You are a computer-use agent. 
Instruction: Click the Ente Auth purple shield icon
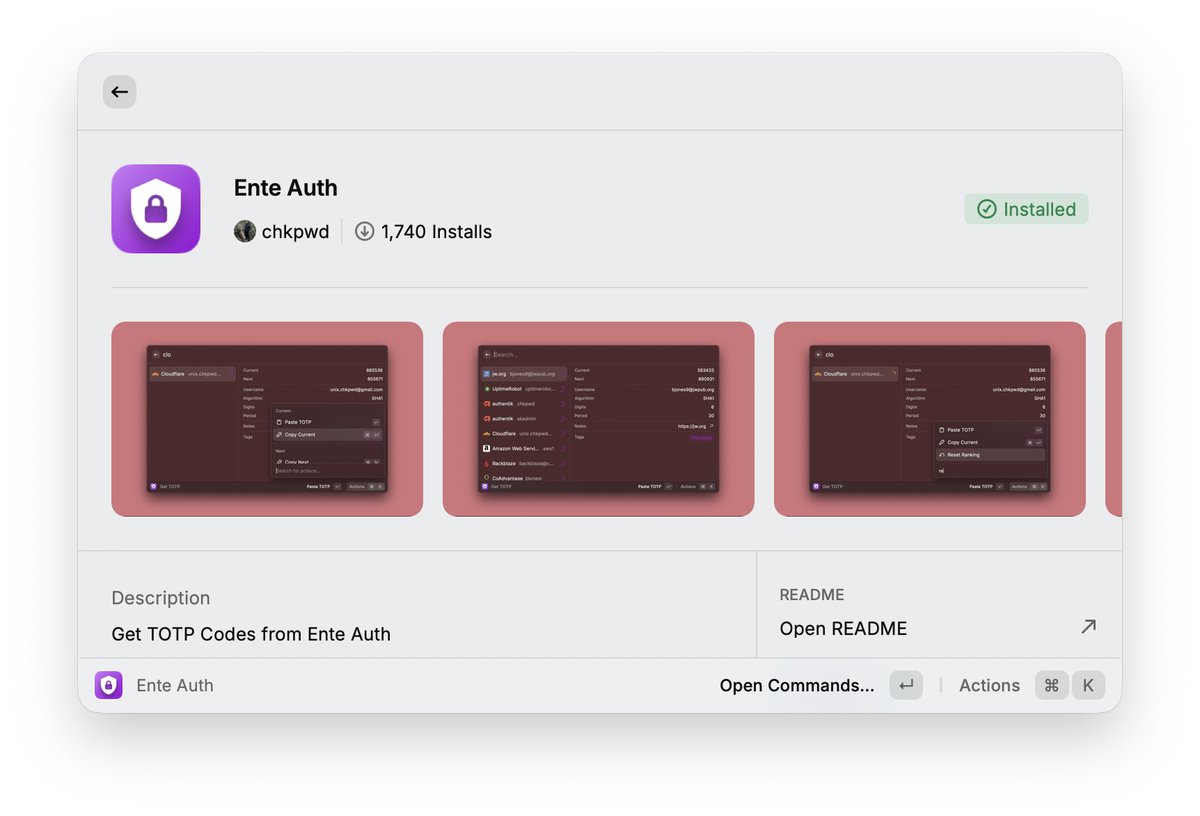pyautogui.click(x=156, y=209)
